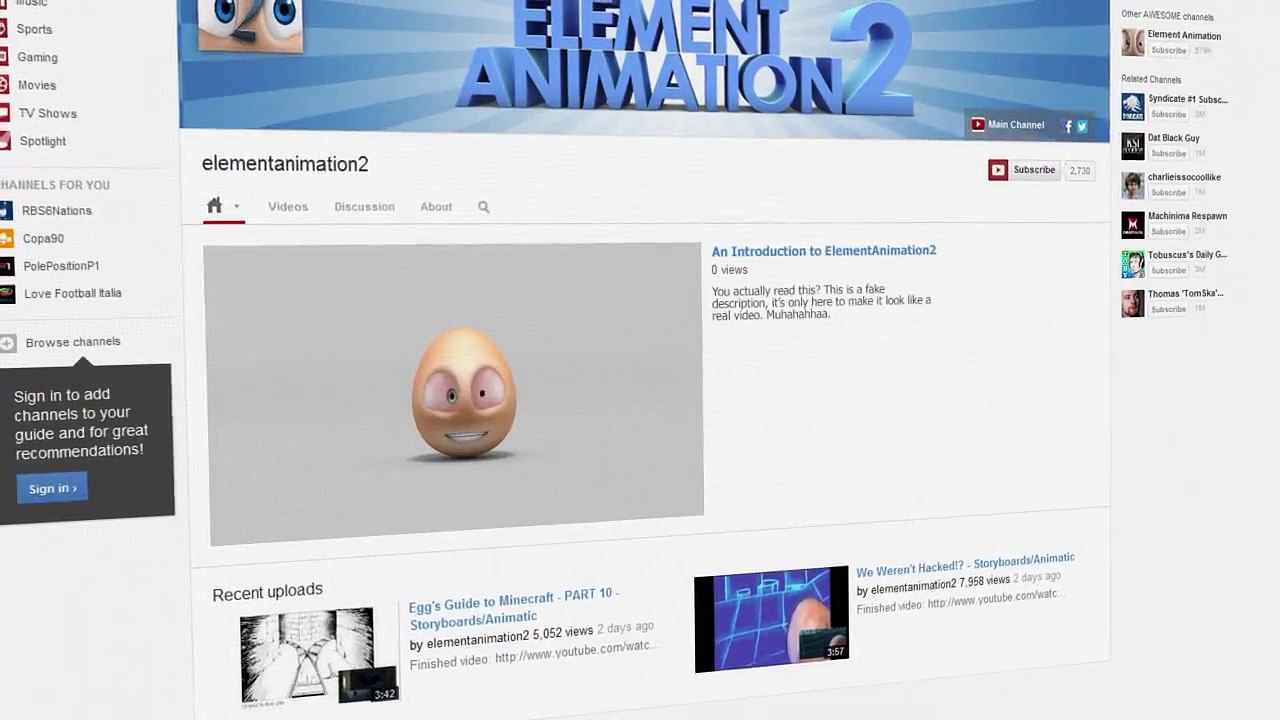Open the blue grid We Weren't Hacked thumbnail
This screenshot has height=720, width=1280.
(x=771, y=620)
